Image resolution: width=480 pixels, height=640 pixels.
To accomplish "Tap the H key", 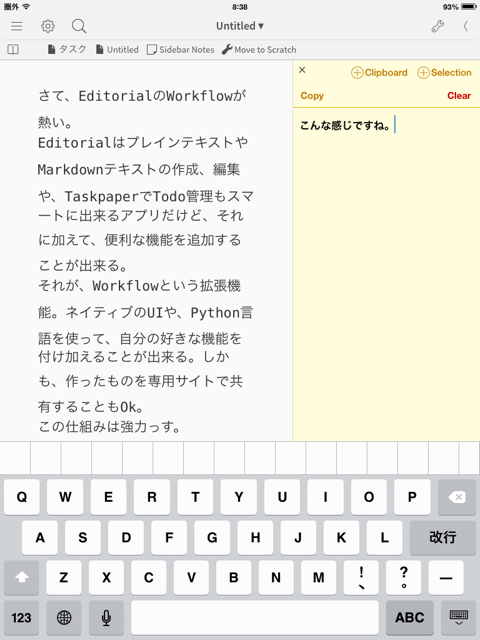I will tap(256, 537).
